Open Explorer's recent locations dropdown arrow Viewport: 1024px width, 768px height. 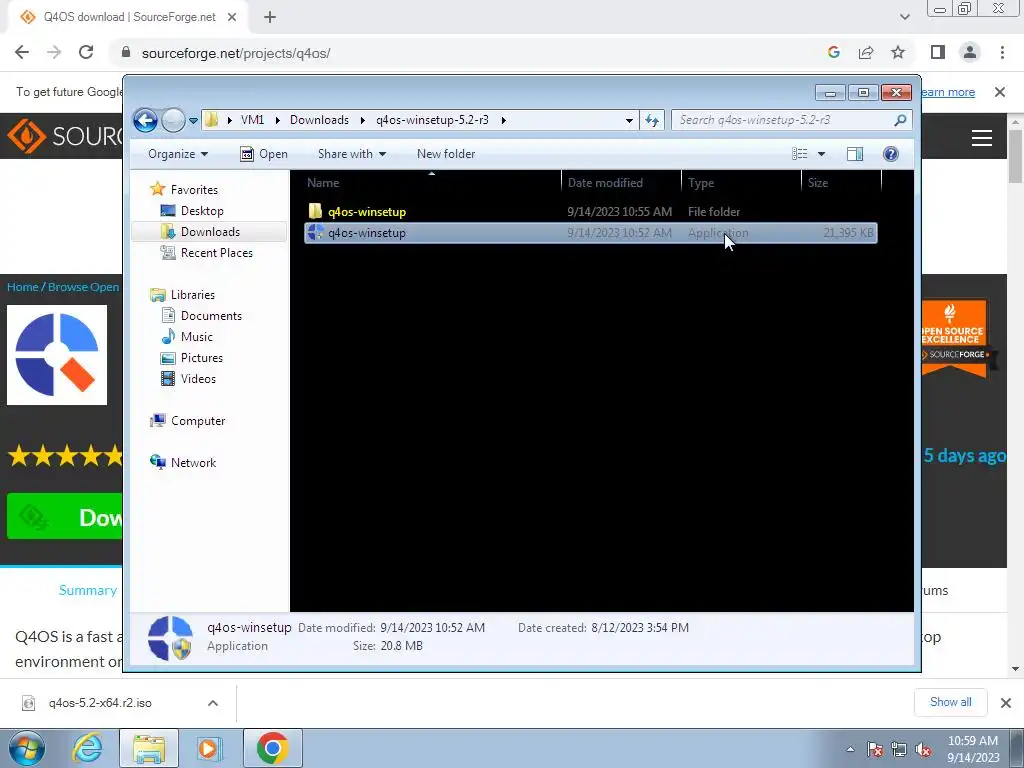tap(193, 121)
